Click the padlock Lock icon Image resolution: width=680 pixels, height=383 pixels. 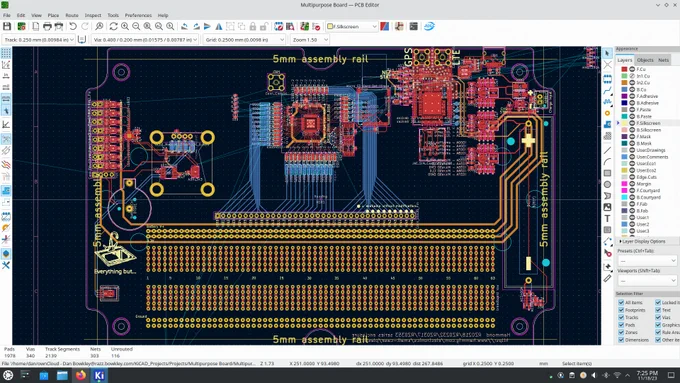coord(252,26)
